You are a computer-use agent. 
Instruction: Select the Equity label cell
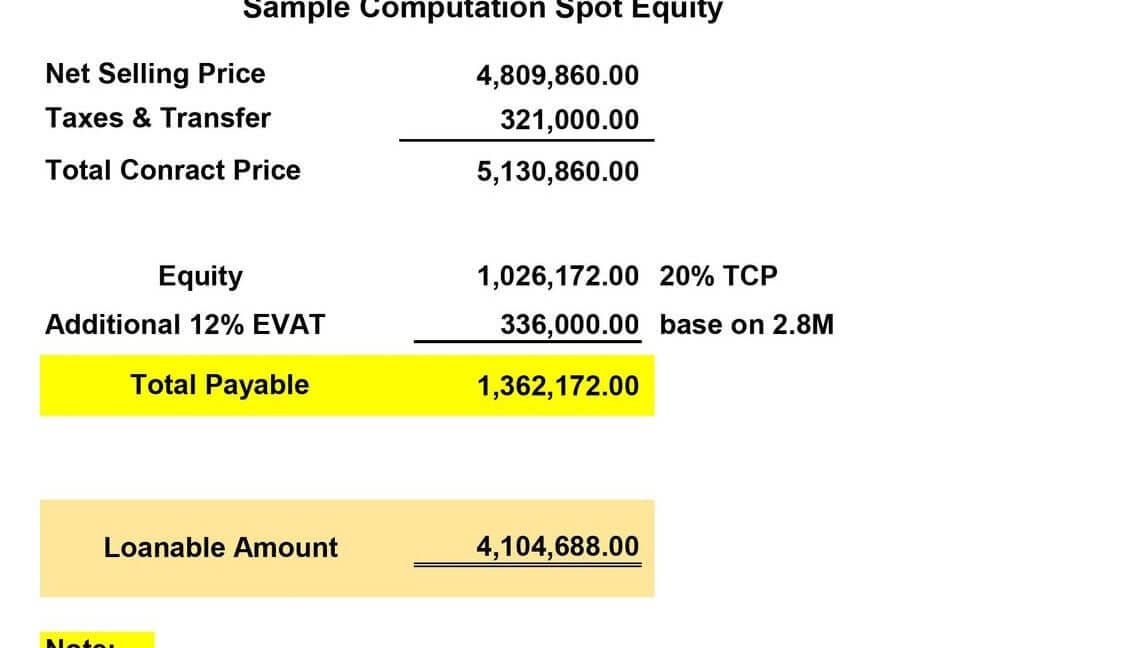coord(200,276)
